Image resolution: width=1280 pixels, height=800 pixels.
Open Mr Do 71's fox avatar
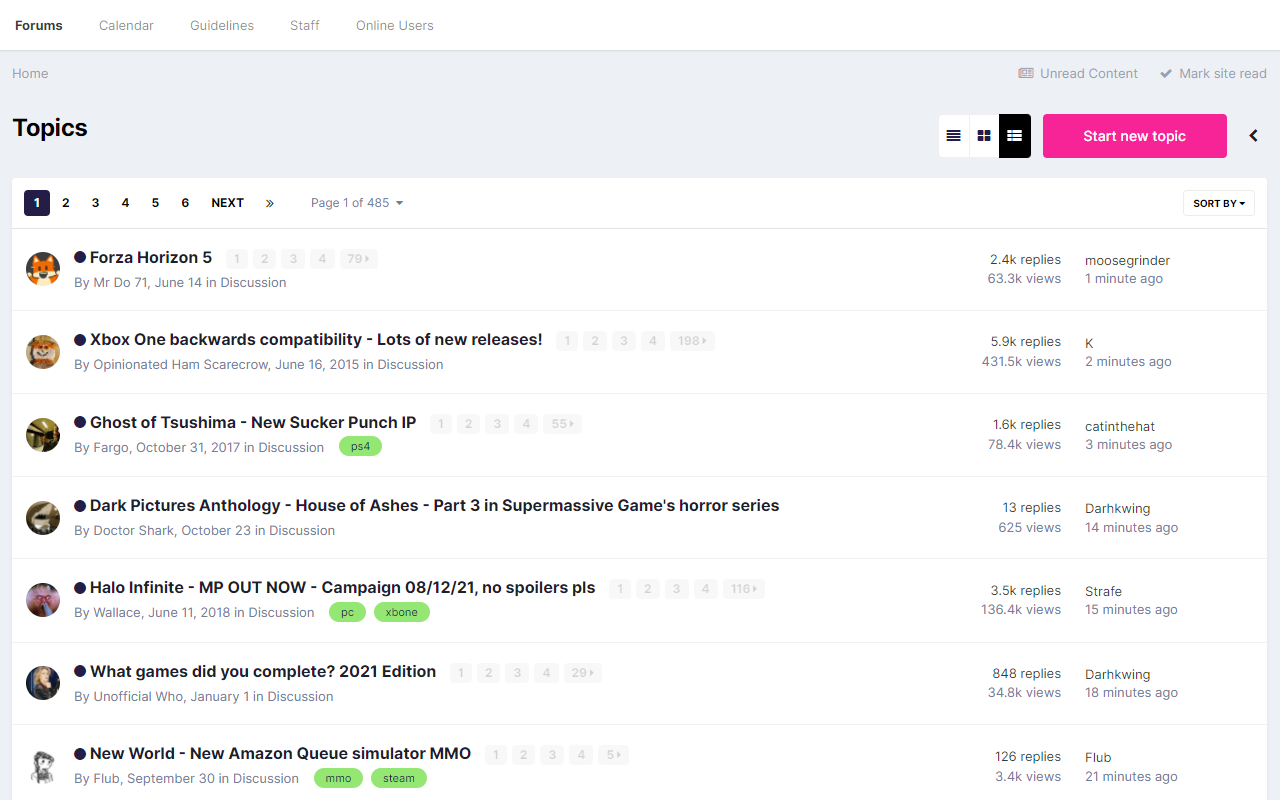click(x=43, y=269)
